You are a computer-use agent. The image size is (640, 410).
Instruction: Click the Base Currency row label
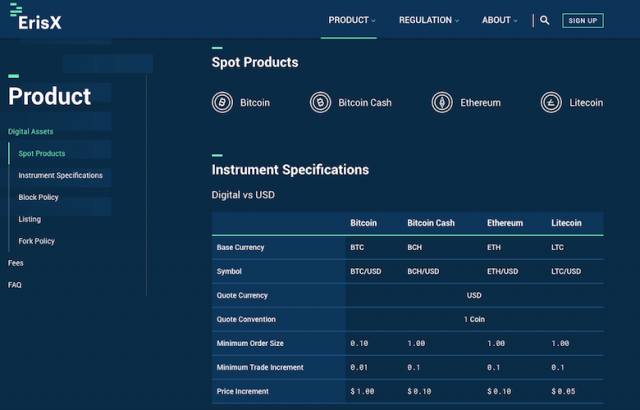240,247
